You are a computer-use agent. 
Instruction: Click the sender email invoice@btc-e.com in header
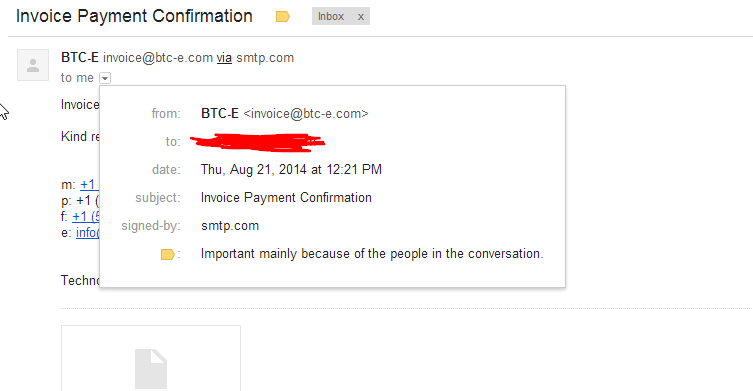click(158, 58)
